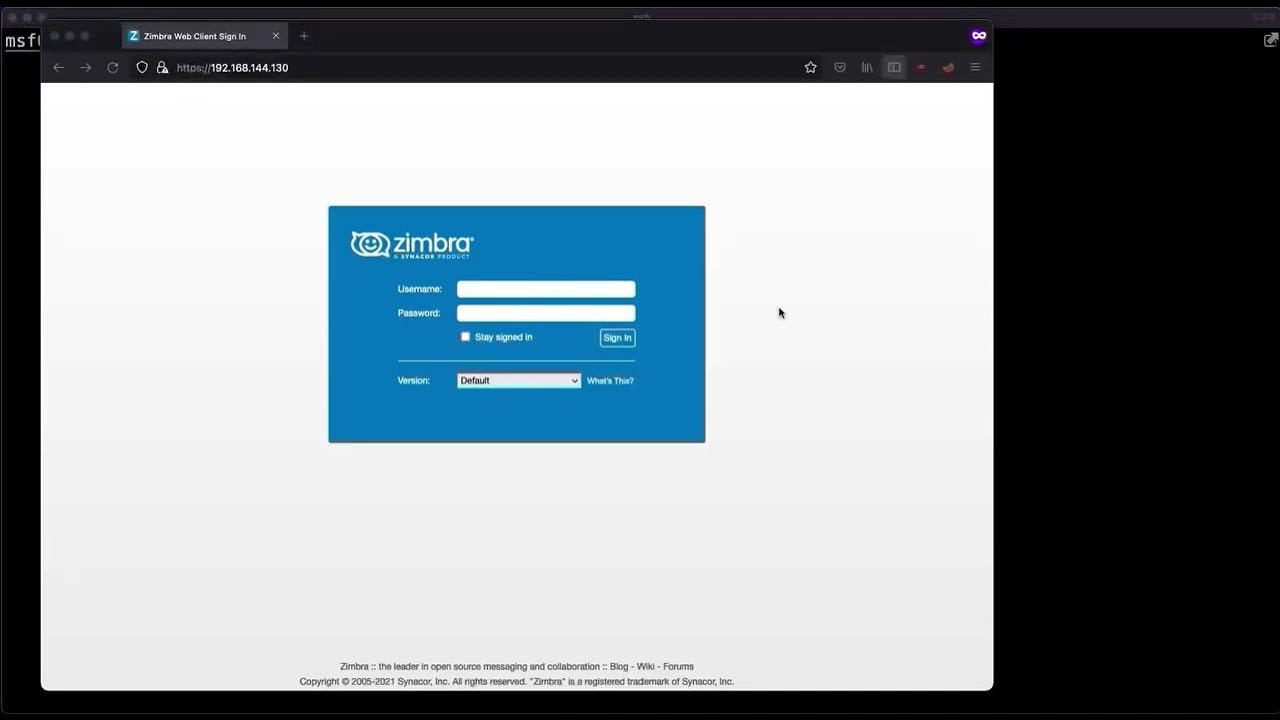1280x720 pixels.
Task: Open the Firefox hamburger menu
Action: click(x=975, y=67)
